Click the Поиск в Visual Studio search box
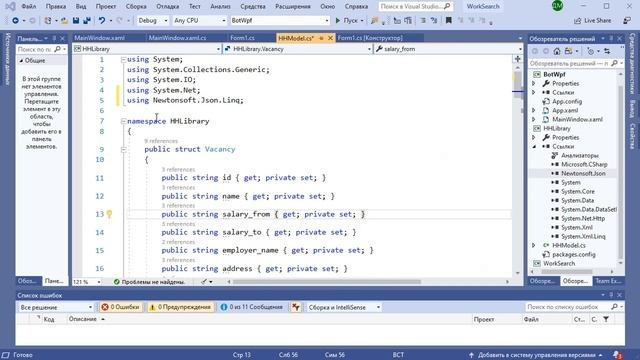 point(415,7)
